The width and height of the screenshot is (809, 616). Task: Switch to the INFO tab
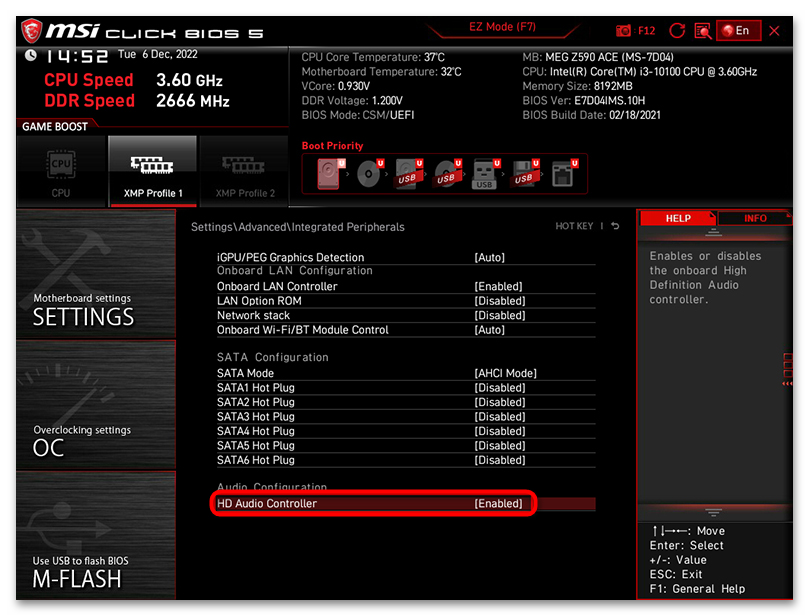[x=755, y=218]
